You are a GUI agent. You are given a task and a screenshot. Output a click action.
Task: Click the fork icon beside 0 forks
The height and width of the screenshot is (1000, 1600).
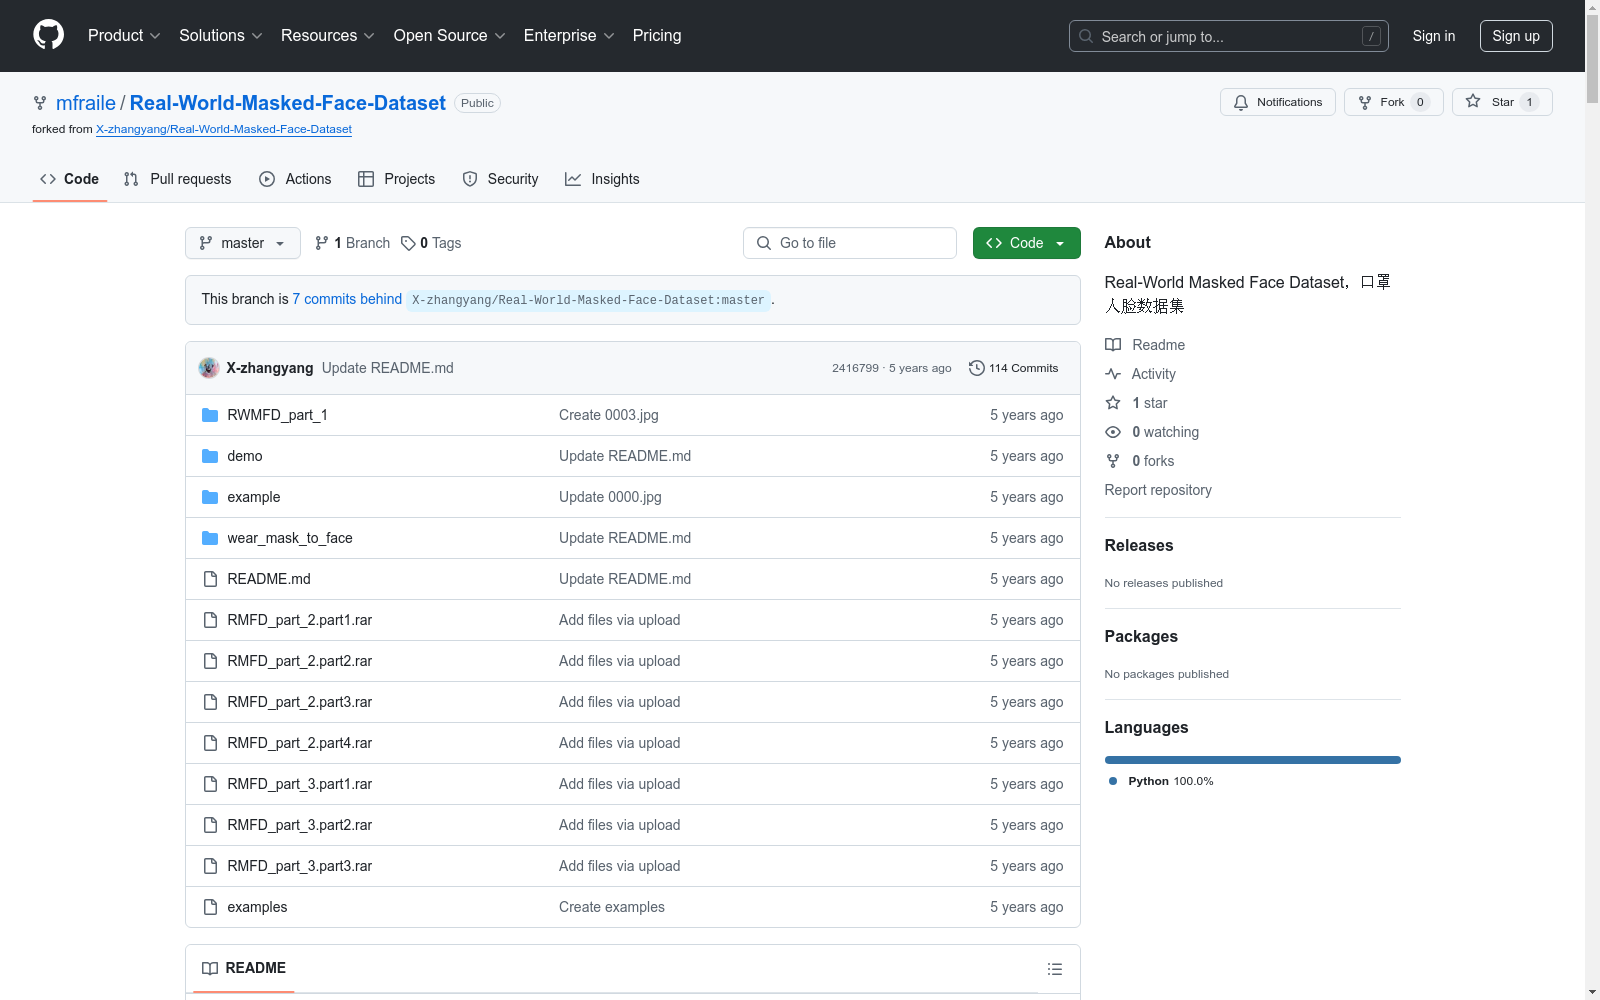pos(1113,461)
